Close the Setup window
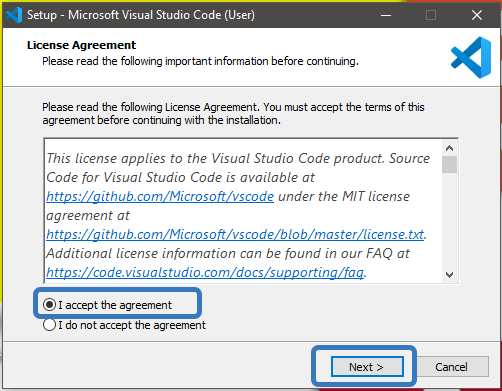Viewport: 502px width, 391px height. pos(477,15)
